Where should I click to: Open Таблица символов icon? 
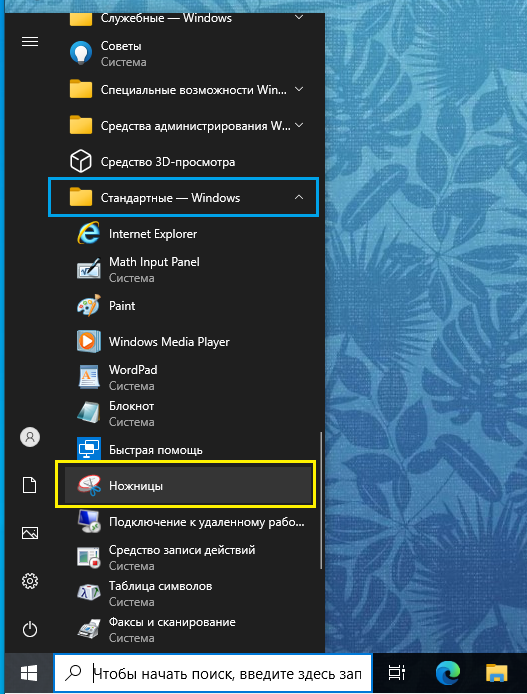89,594
